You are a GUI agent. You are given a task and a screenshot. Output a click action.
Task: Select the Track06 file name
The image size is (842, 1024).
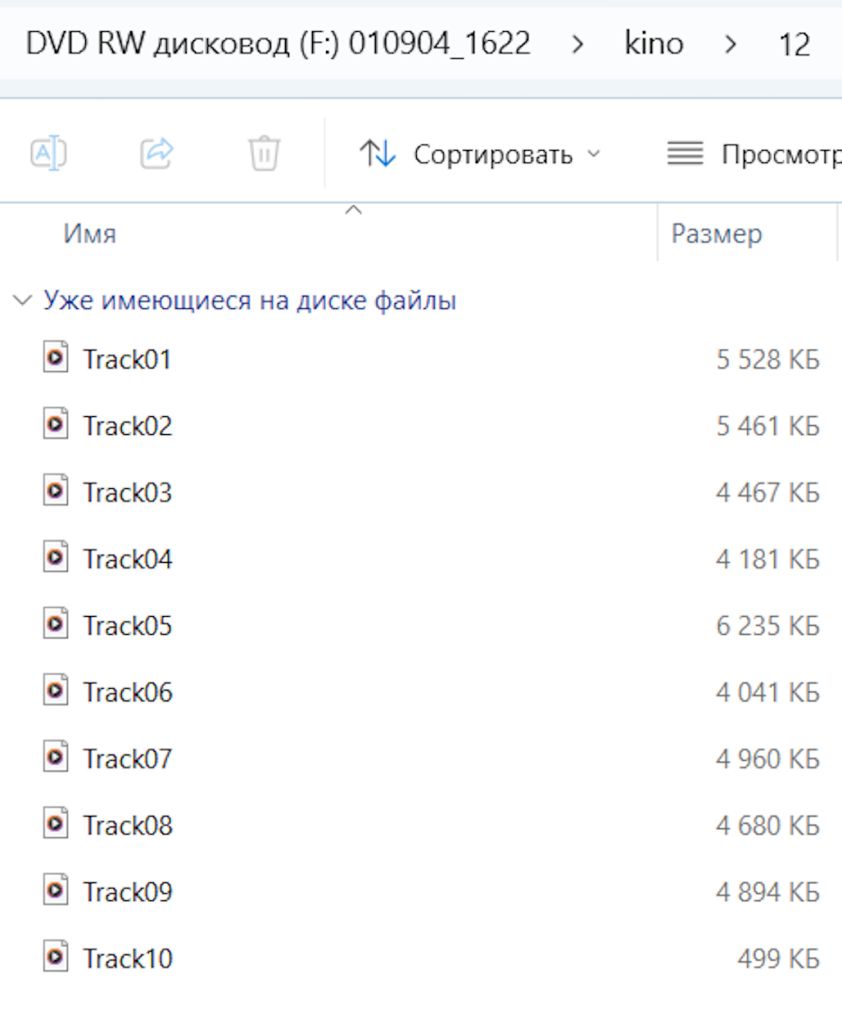click(127, 692)
